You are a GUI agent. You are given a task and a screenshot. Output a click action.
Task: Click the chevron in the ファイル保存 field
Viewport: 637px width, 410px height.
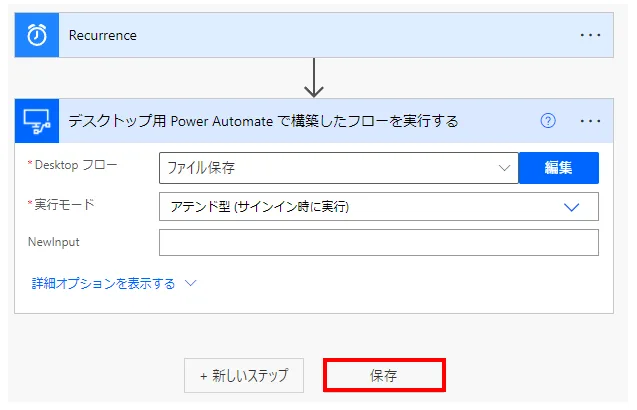pyautogui.click(x=504, y=168)
